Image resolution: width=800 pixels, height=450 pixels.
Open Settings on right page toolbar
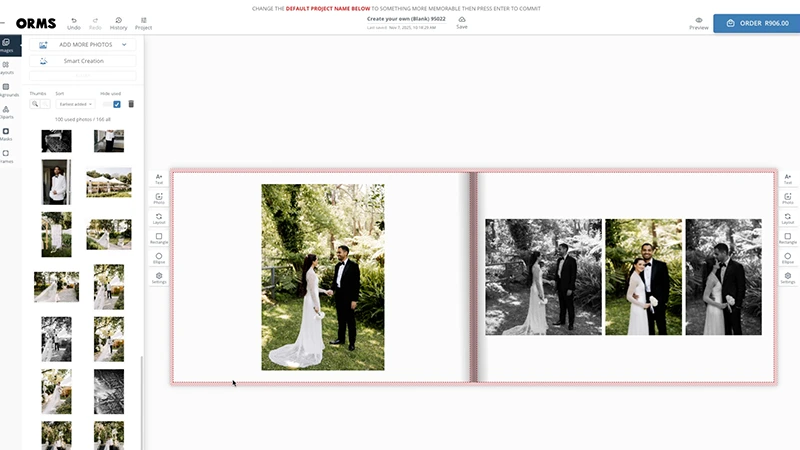[x=787, y=277]
